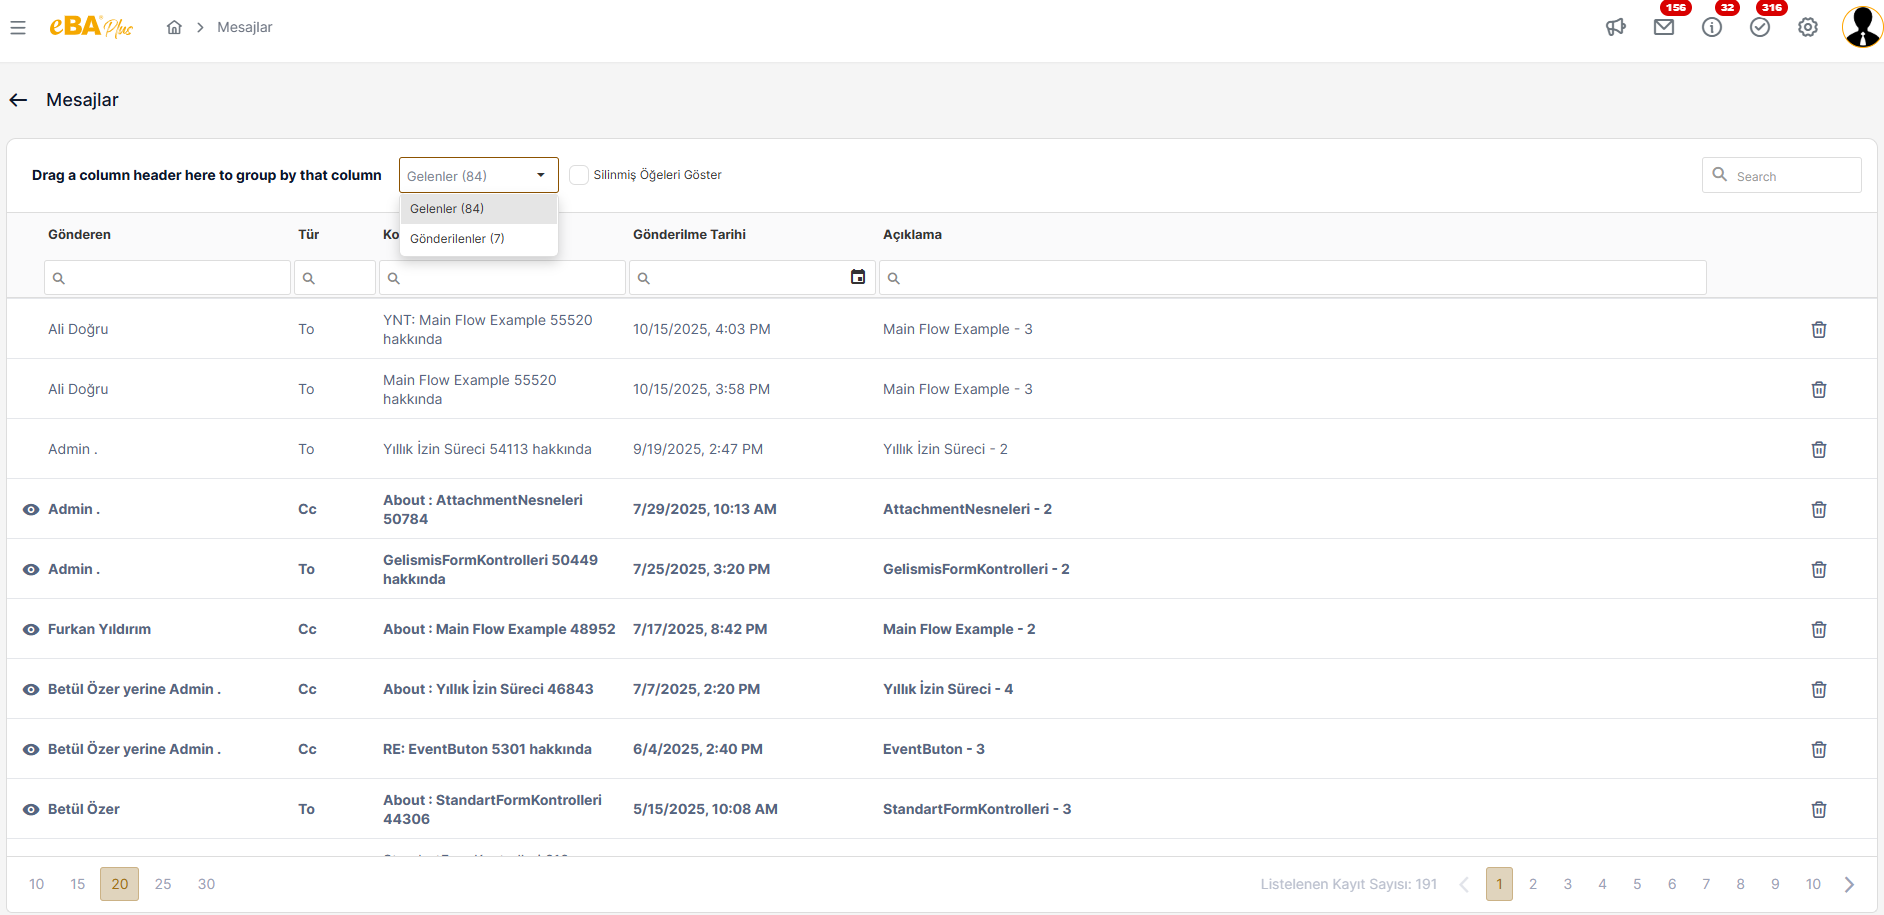Toggle the eye icon for Furkan Yıldırım

click(x=31, y=629)
